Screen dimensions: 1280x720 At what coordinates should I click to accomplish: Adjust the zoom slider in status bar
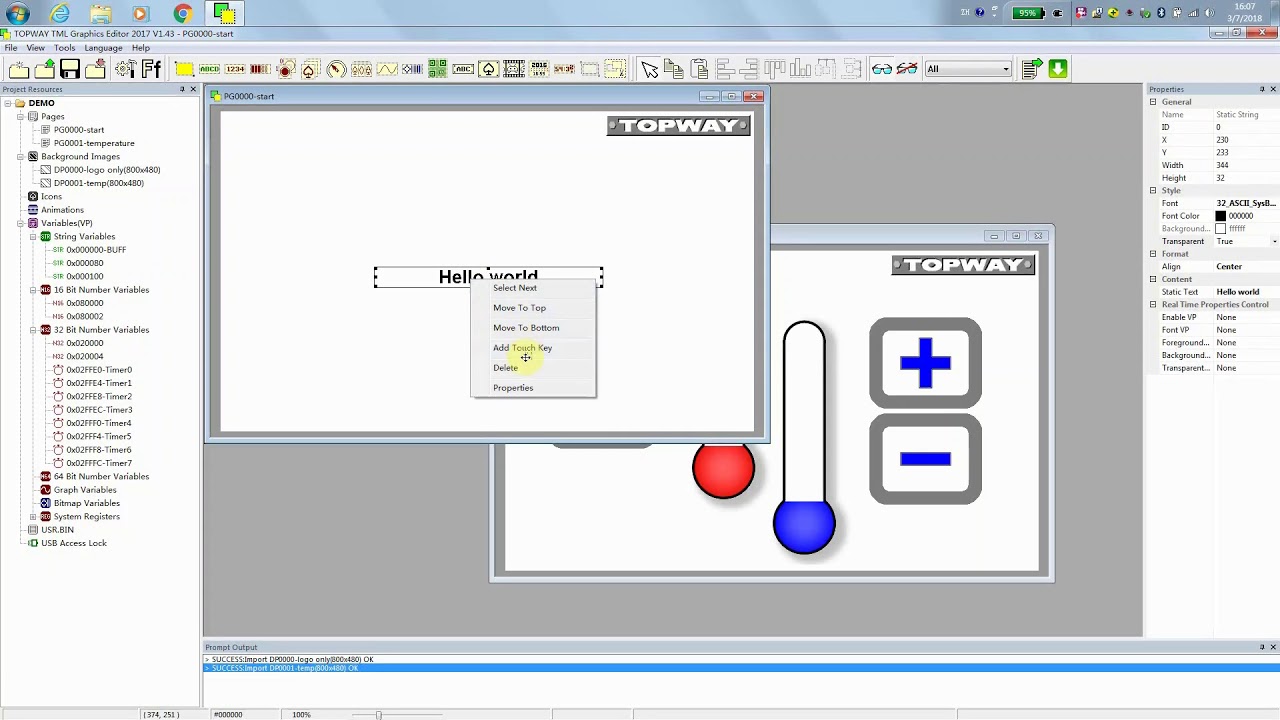[378, 715]
